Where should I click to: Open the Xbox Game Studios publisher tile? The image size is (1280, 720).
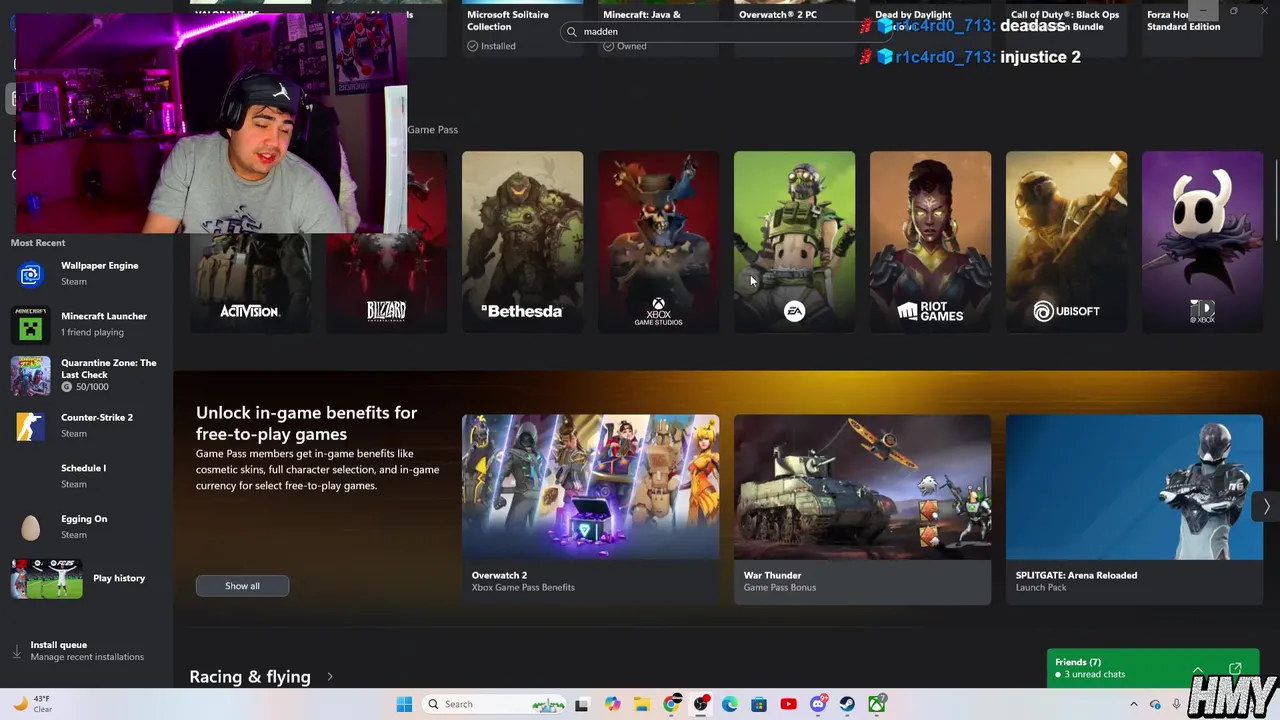658,241
